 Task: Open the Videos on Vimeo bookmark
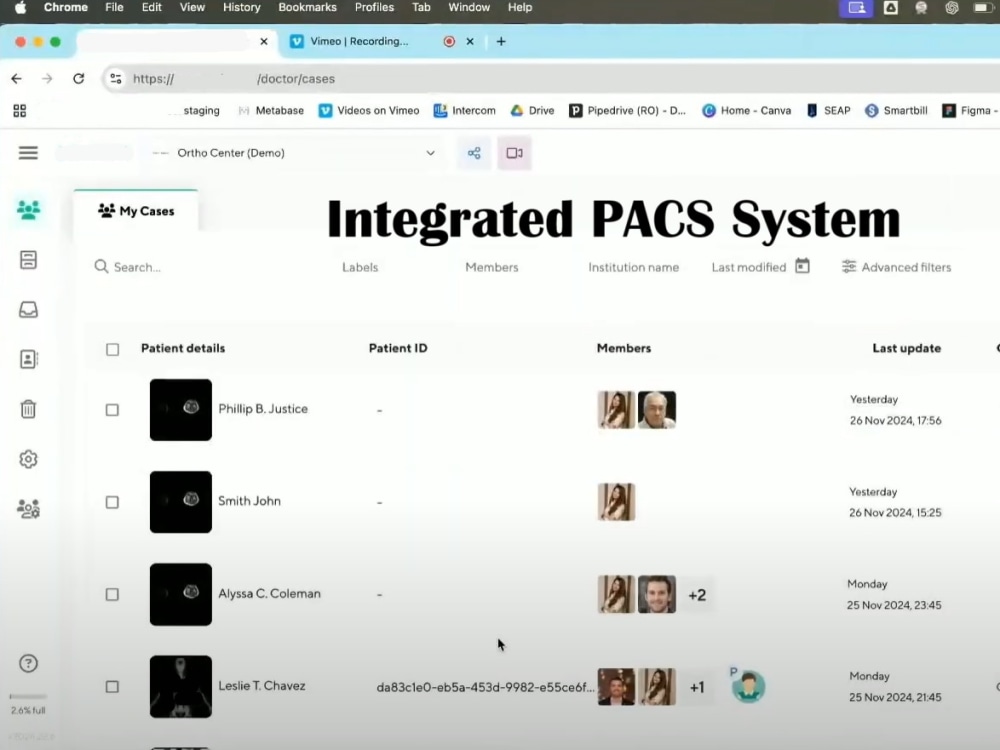[x=369, y=110]
